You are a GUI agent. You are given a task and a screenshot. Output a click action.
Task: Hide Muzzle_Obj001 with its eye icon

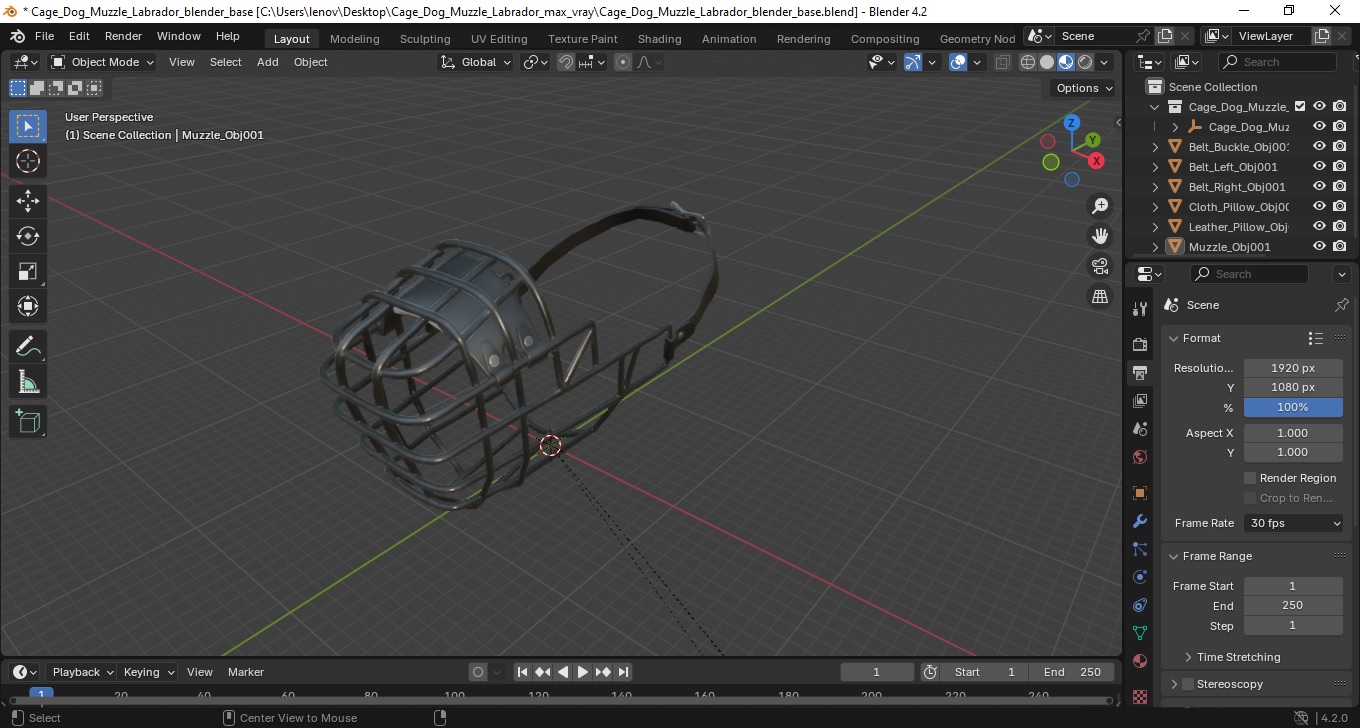coord(1319,246)
